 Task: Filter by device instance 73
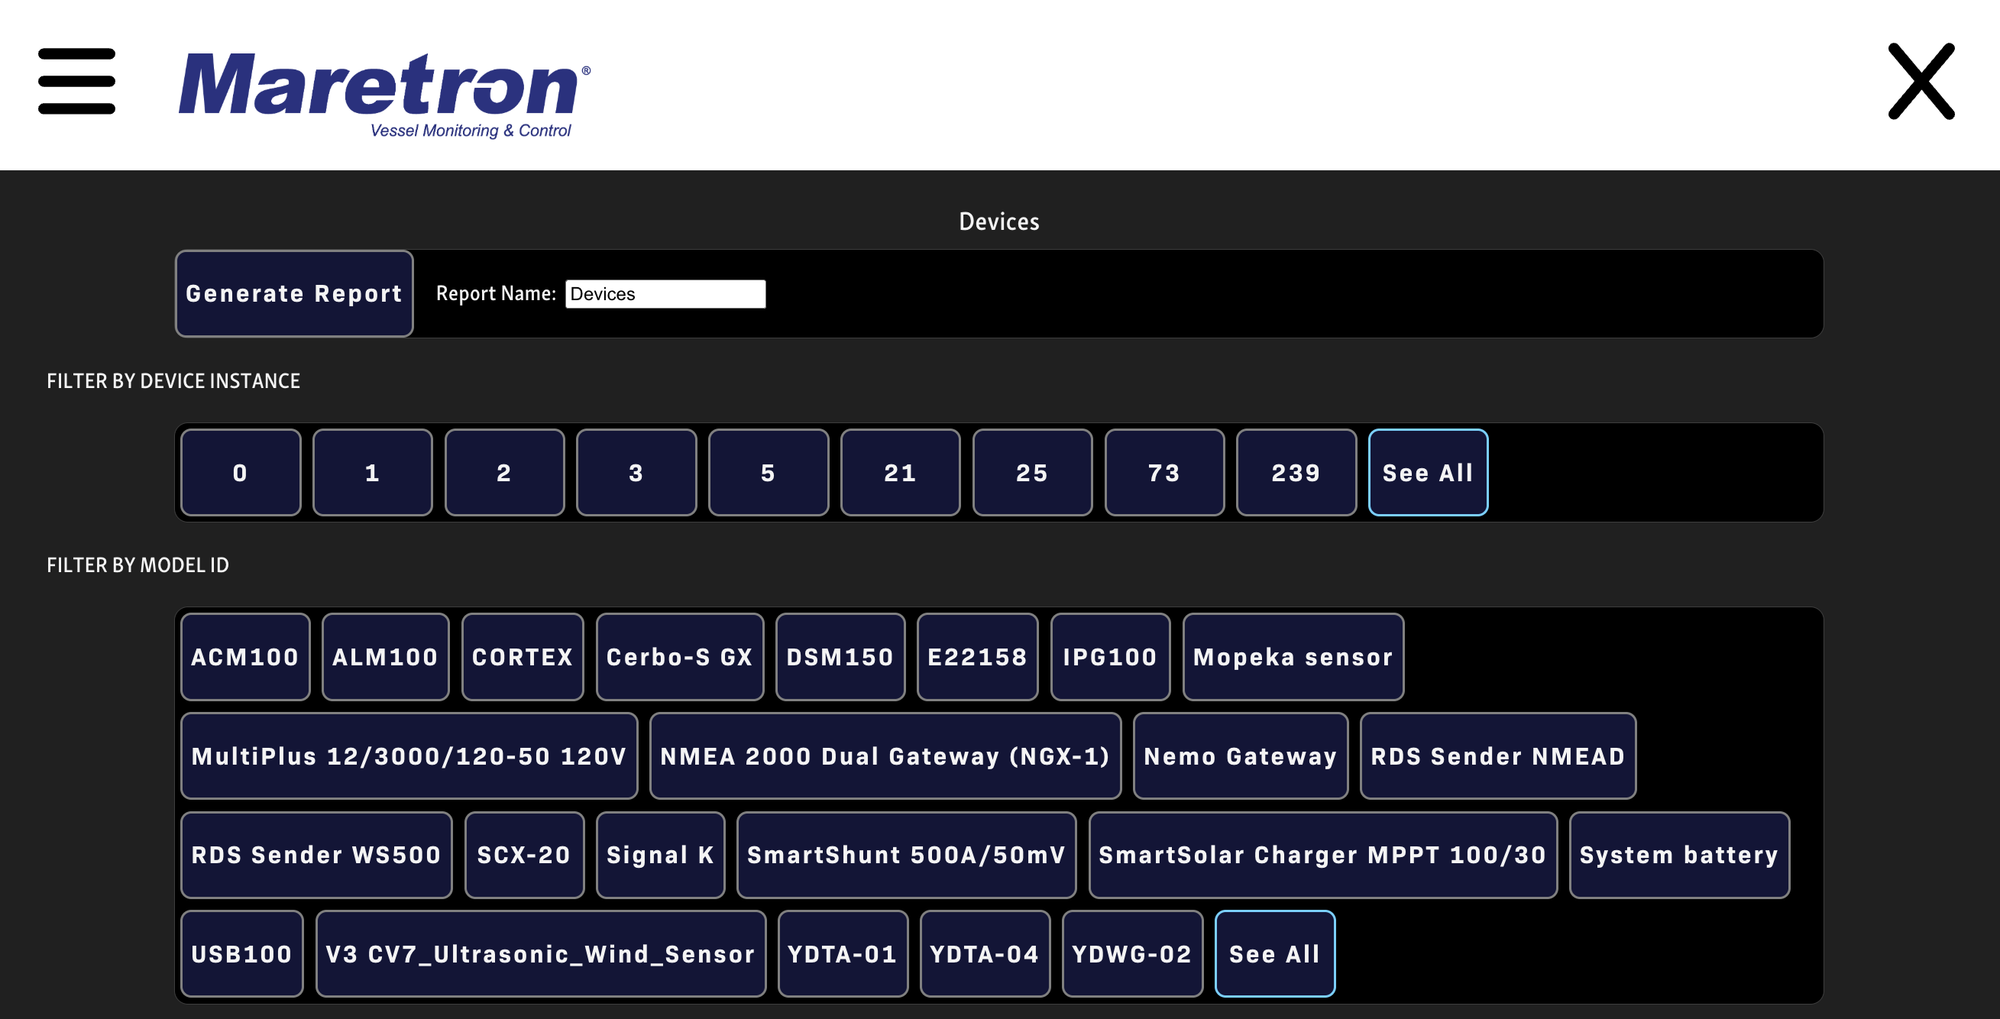coord(1165,472)
